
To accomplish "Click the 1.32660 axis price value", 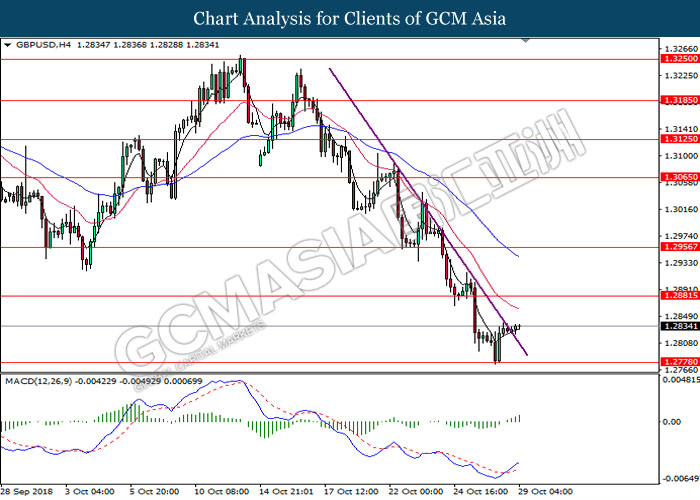I will [681, 49].
